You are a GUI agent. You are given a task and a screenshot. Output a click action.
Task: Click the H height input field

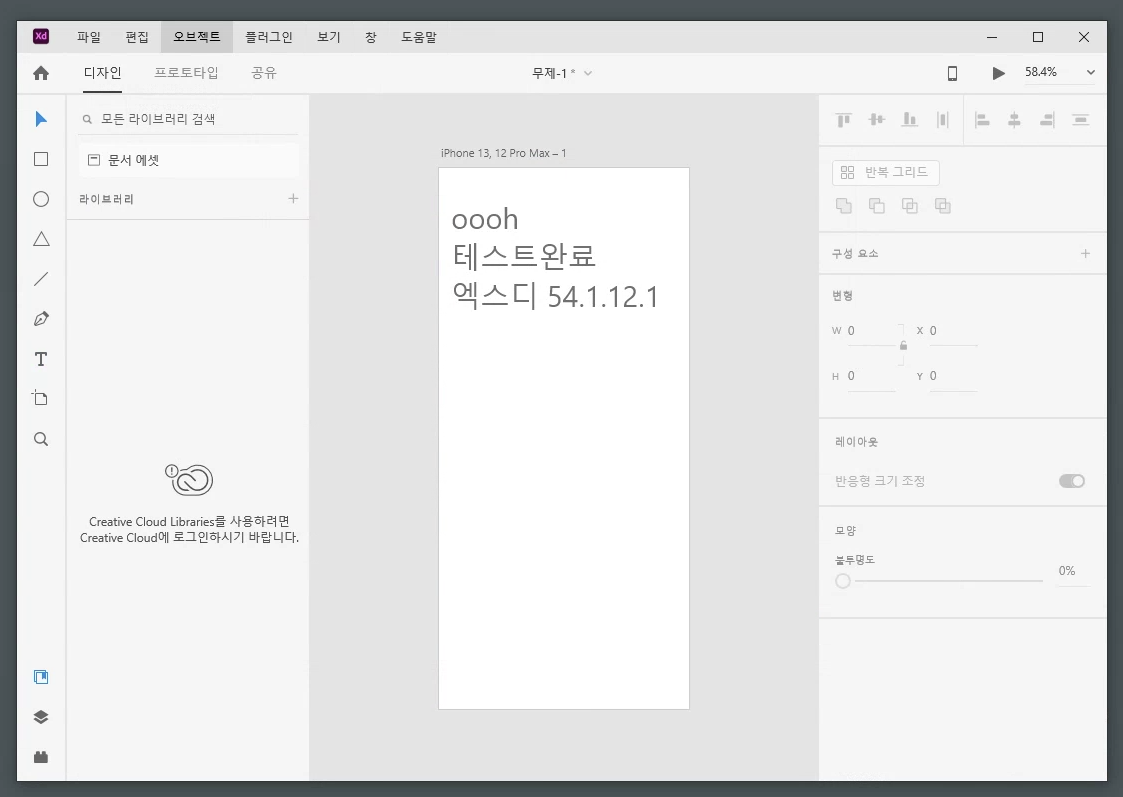pos(871,377)
